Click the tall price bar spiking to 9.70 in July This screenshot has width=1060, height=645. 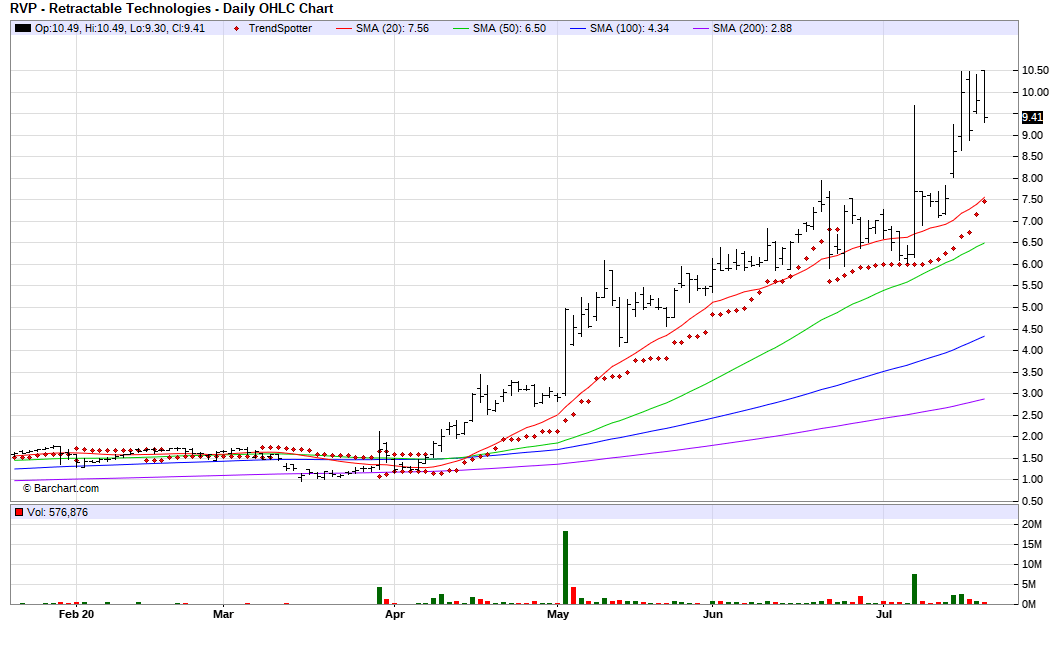pyautogui.click(x=914, y=181)
